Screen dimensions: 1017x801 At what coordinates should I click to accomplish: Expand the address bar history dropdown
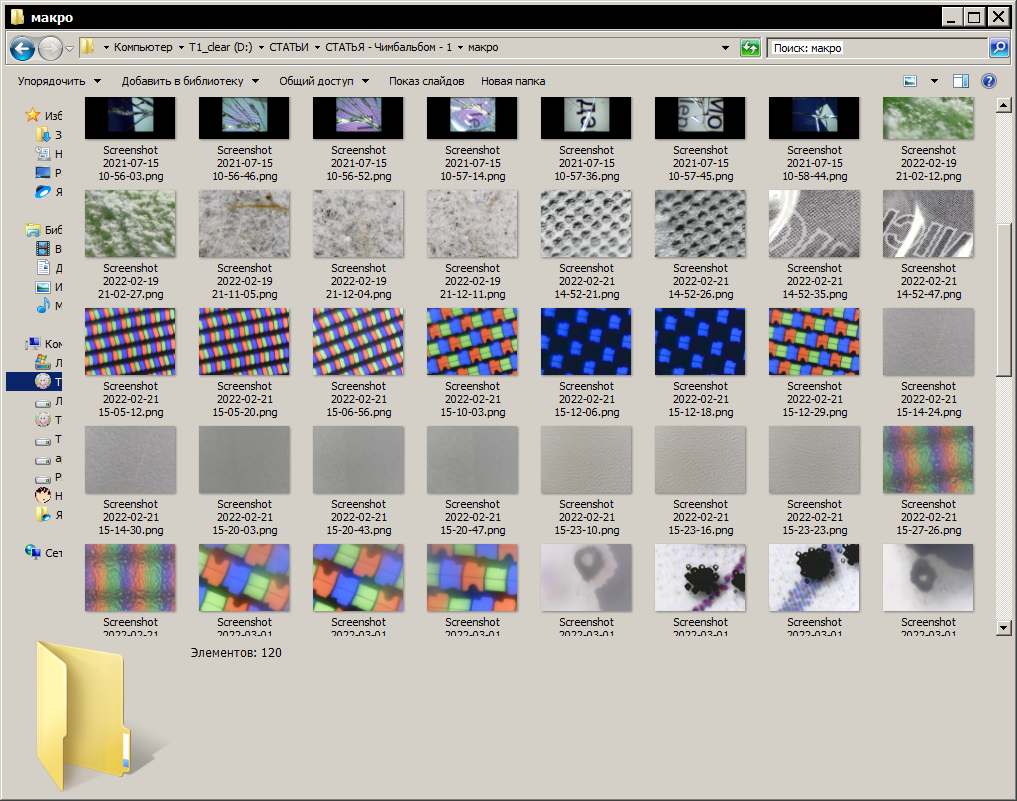point(725,48)
